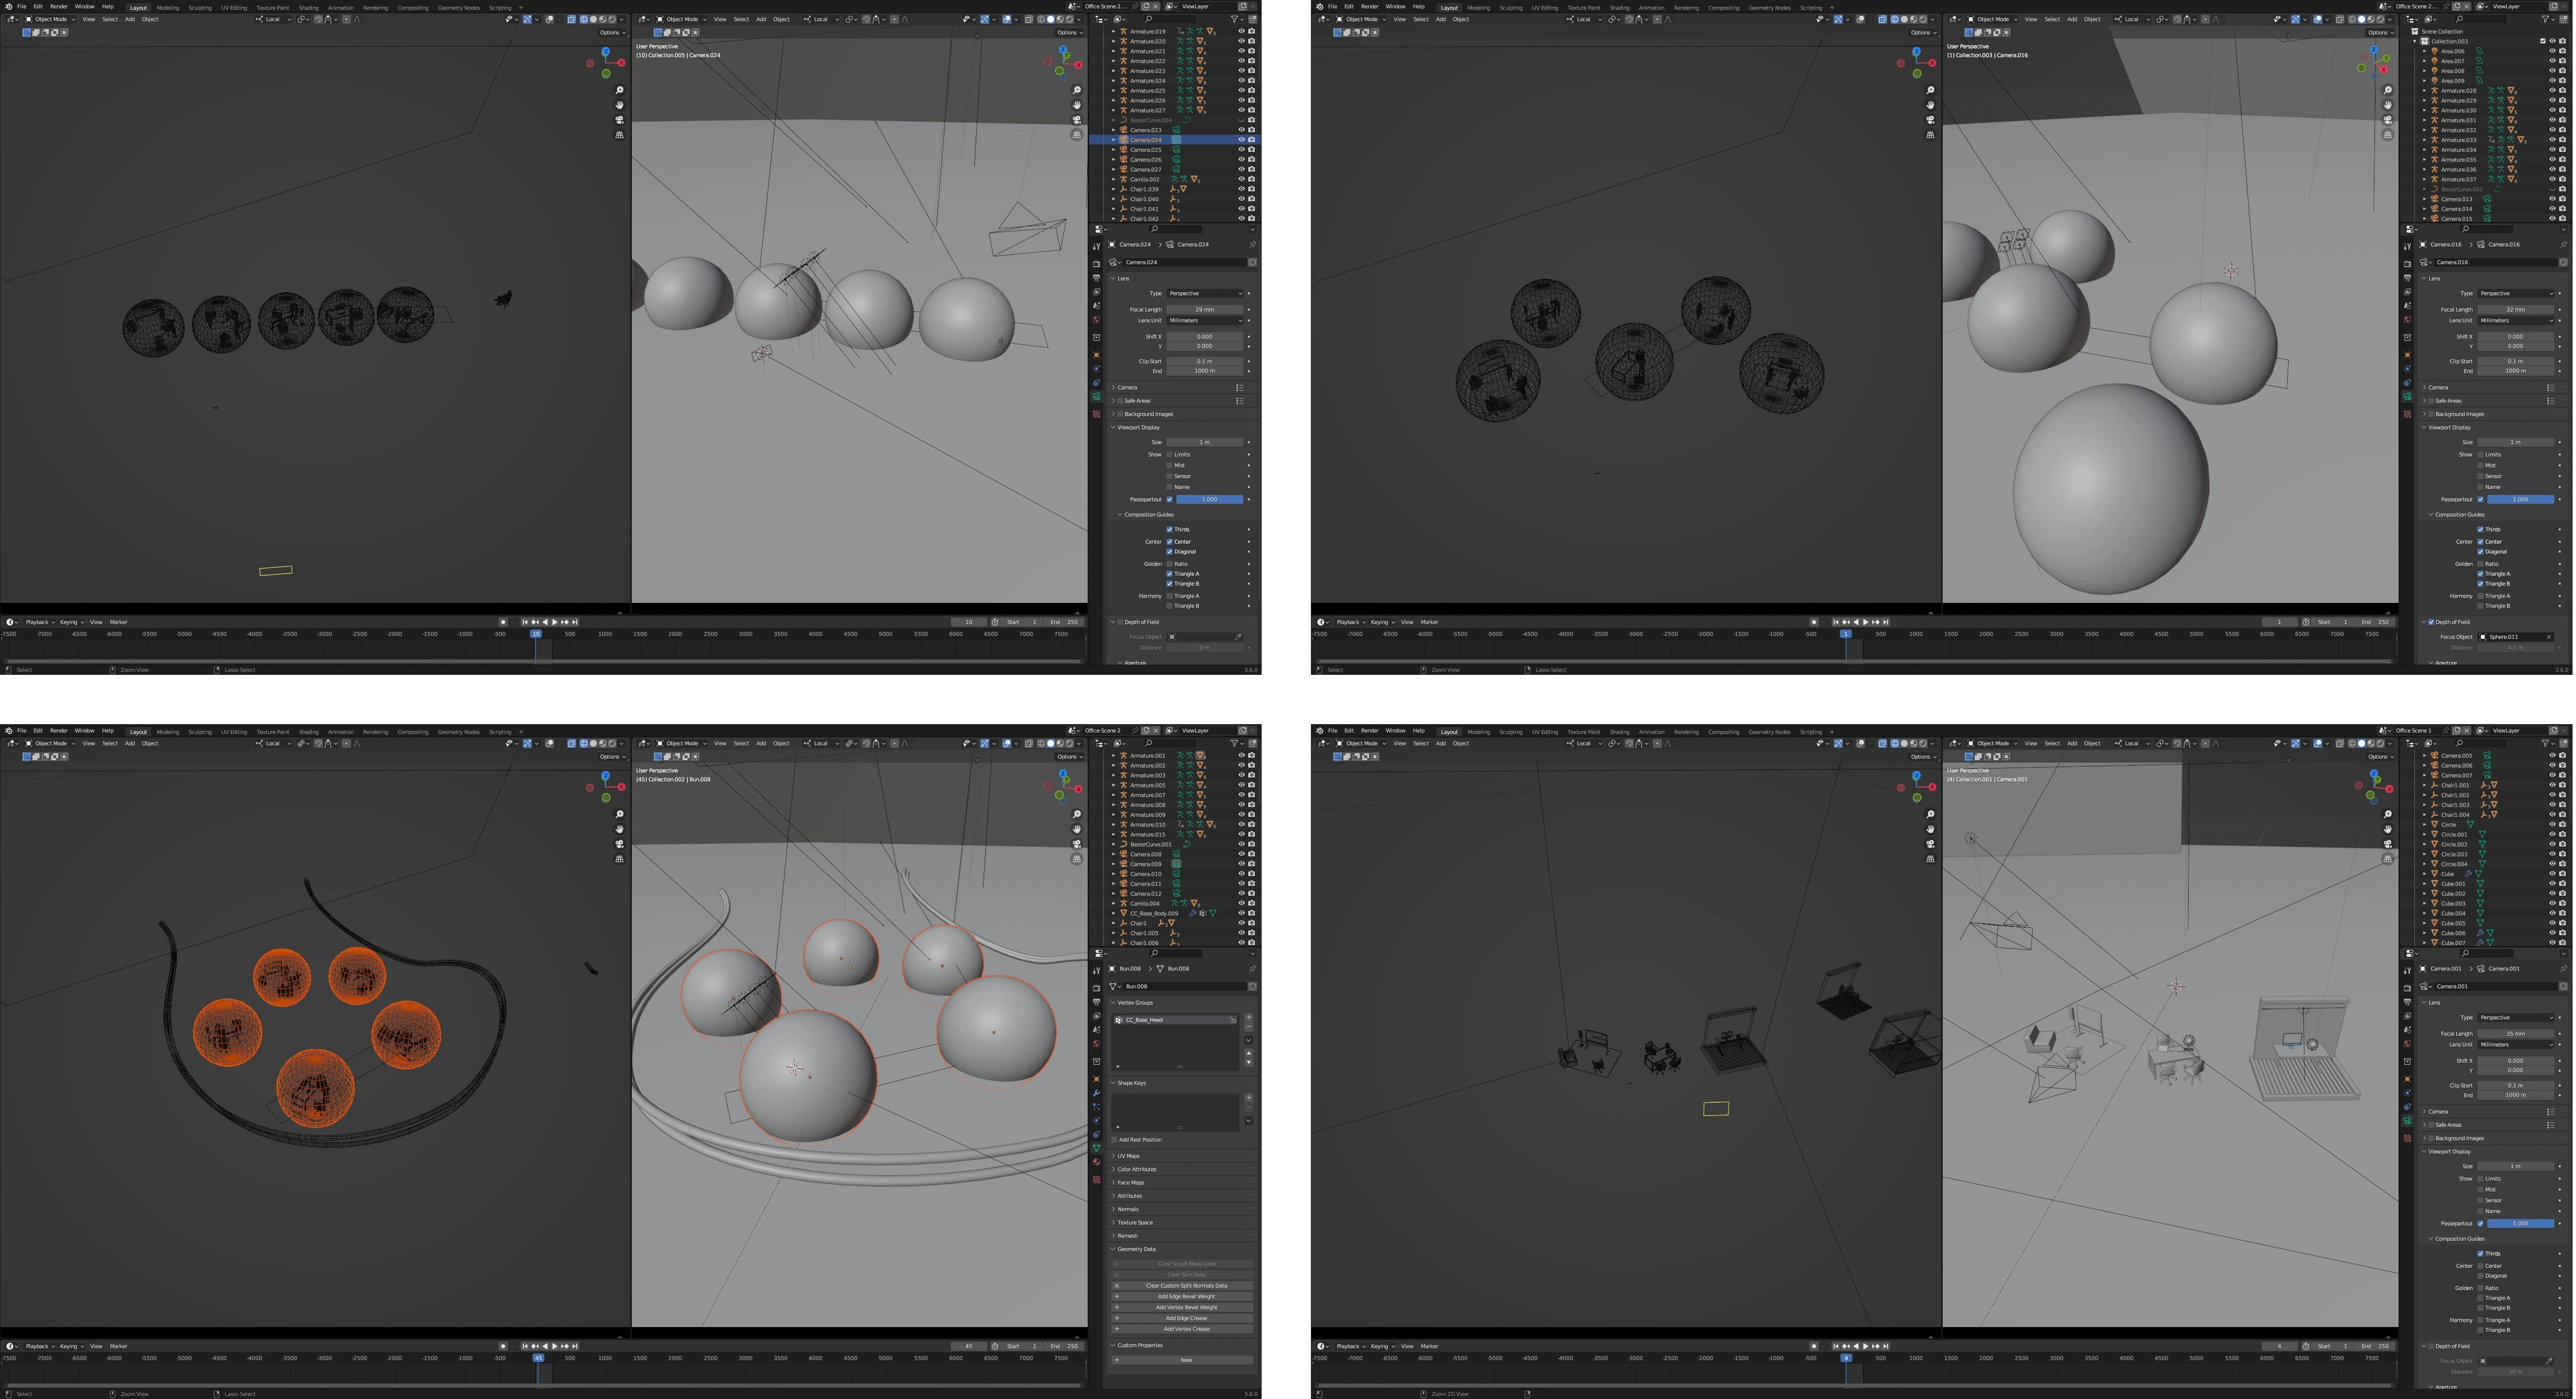The image size is (2576, 1399).
Task: Hide Circle.002 in Office Scene 1 outliner
Action: [2552, 844]
